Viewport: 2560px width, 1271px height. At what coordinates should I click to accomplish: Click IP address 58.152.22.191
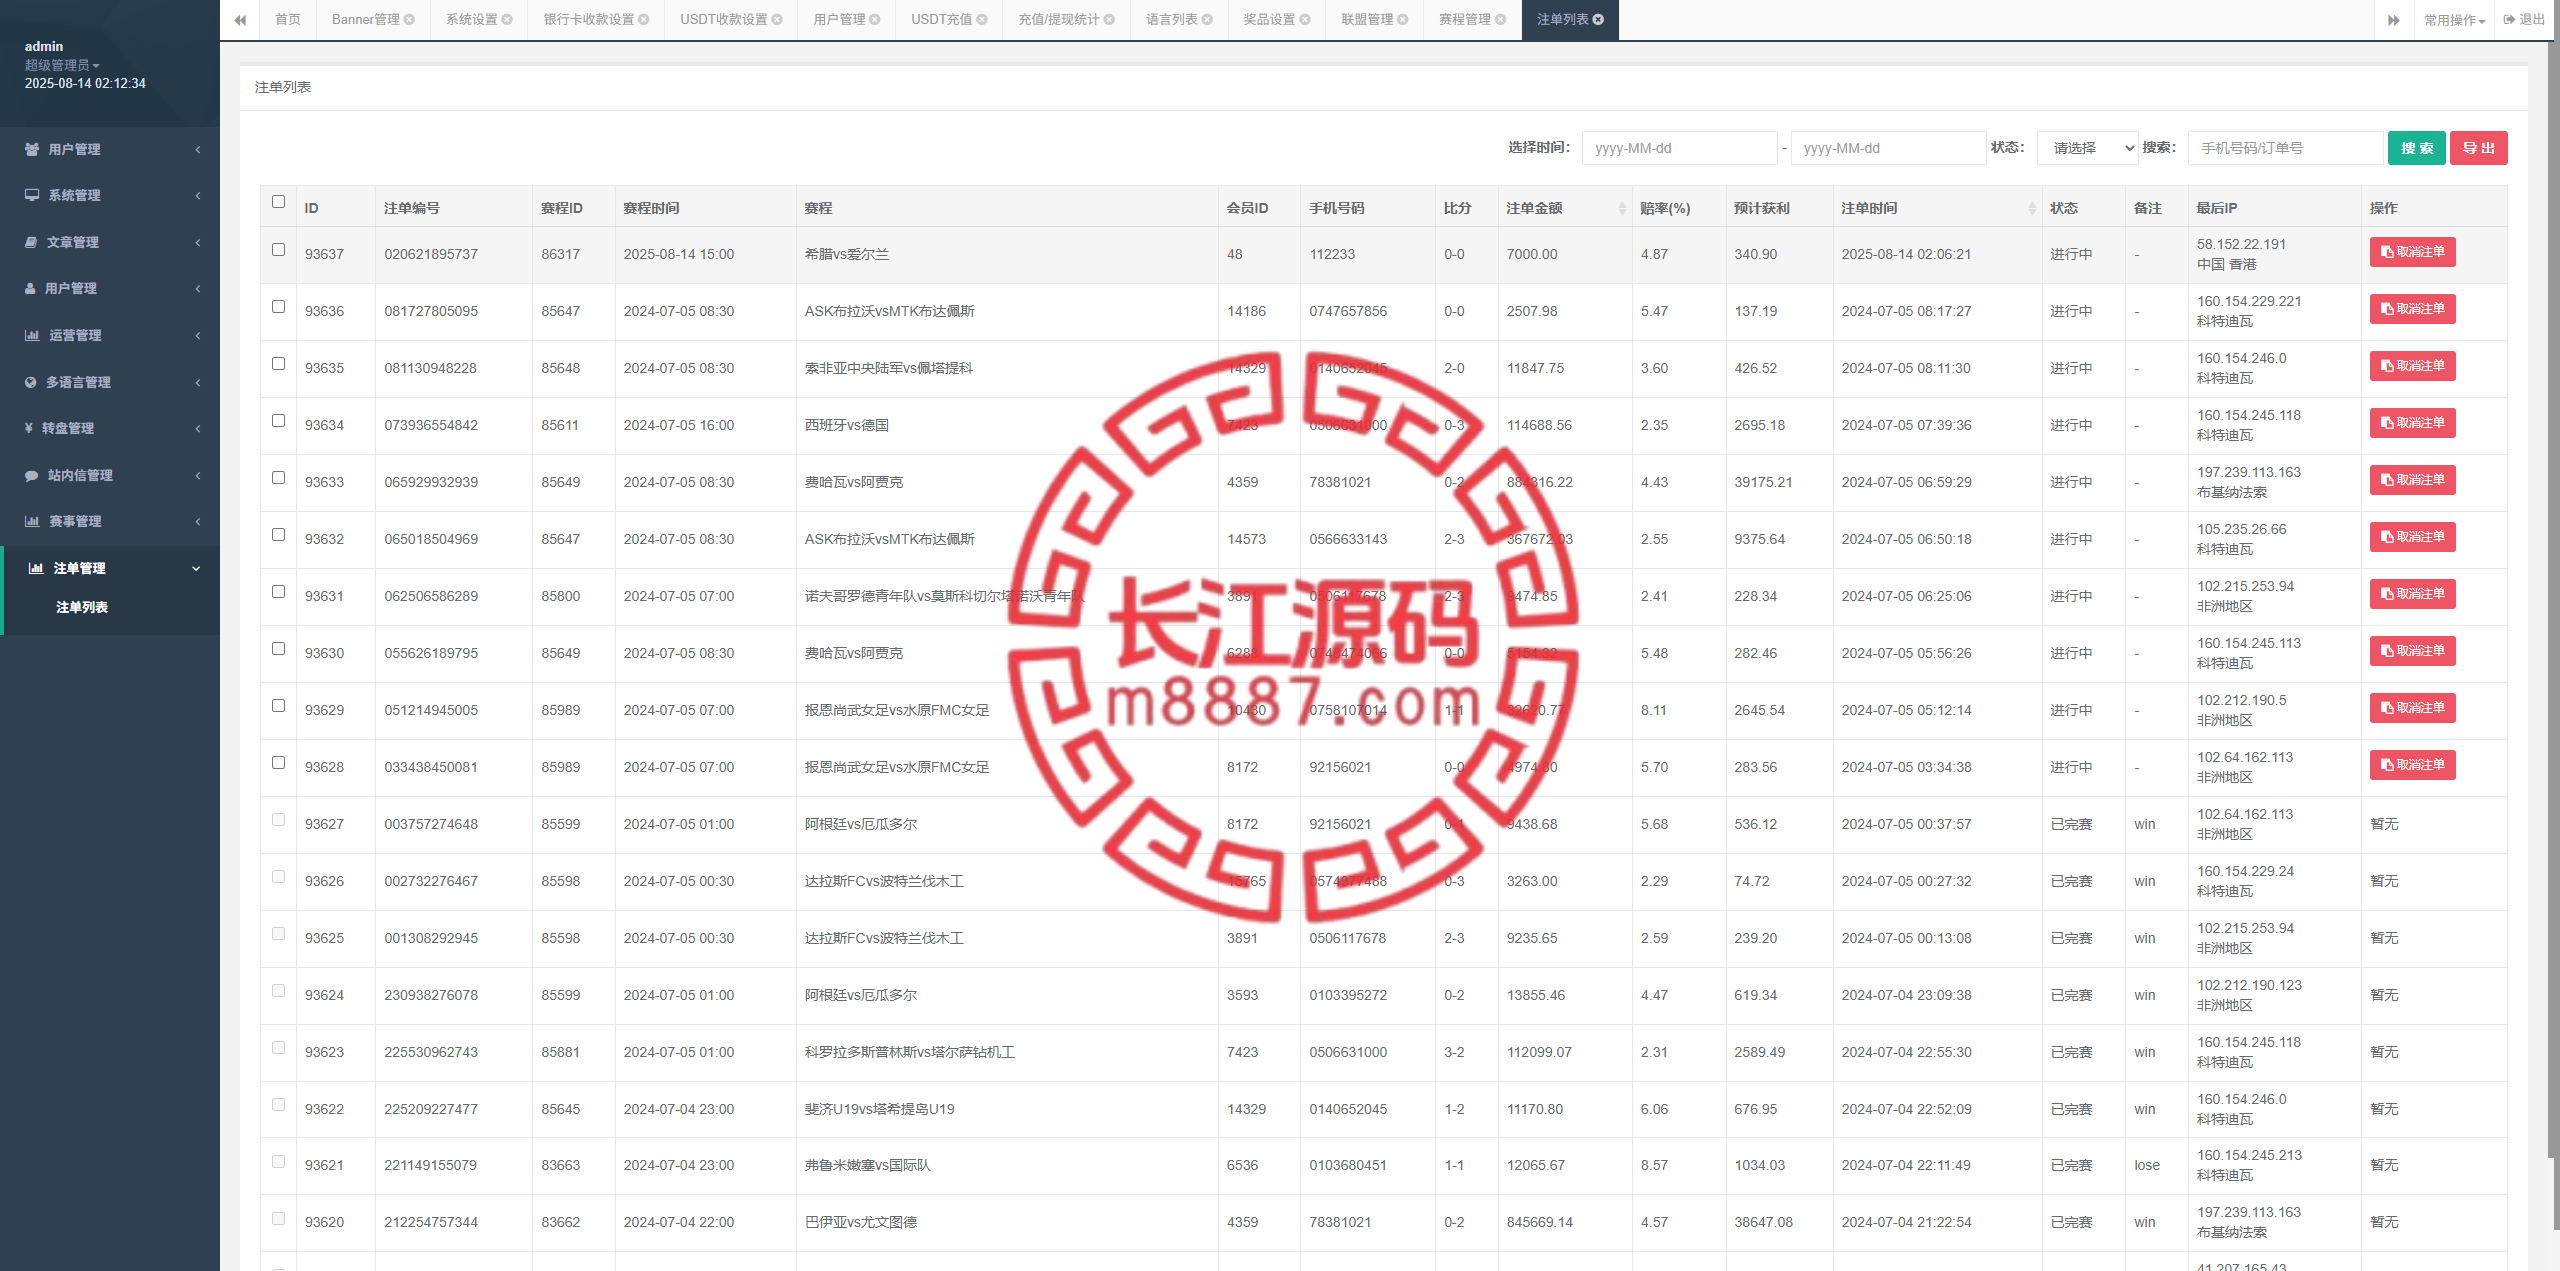coord(2241,244)
